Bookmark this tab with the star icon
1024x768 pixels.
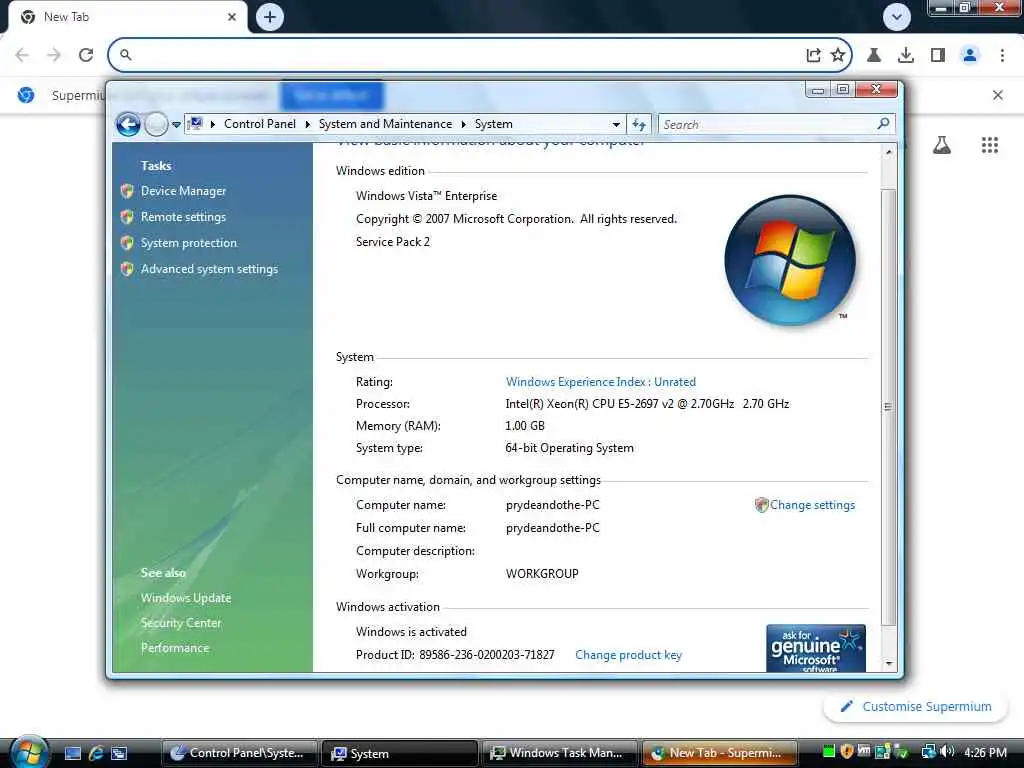[838, 55]
